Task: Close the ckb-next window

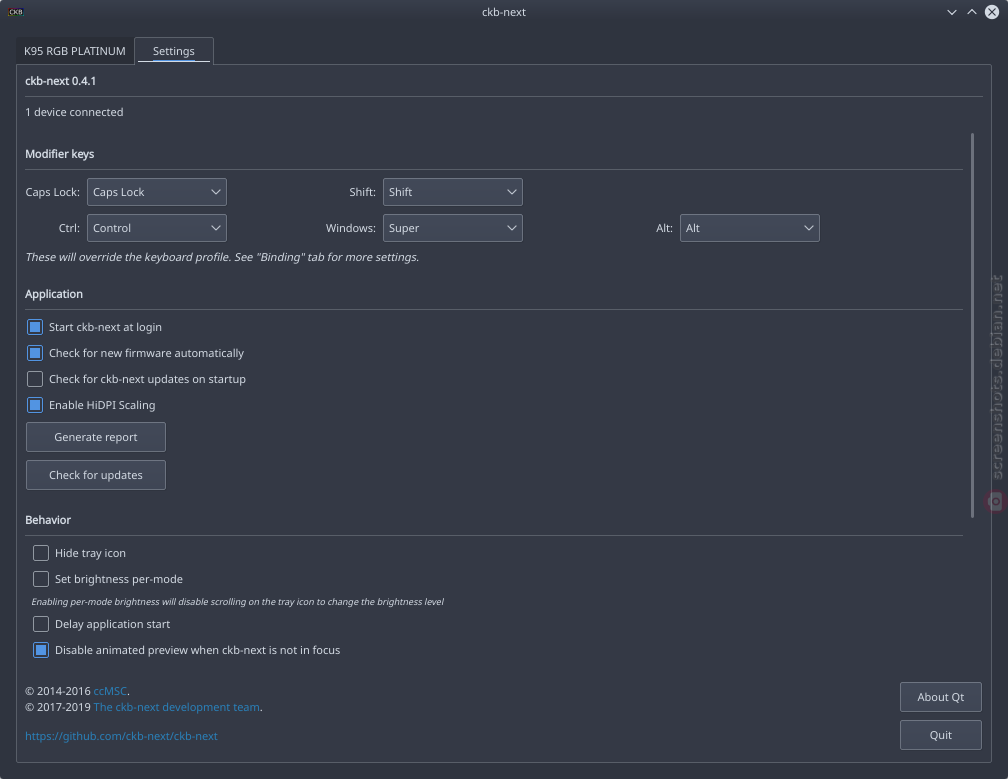Action: pyautogui.click(x=992, y=12)
